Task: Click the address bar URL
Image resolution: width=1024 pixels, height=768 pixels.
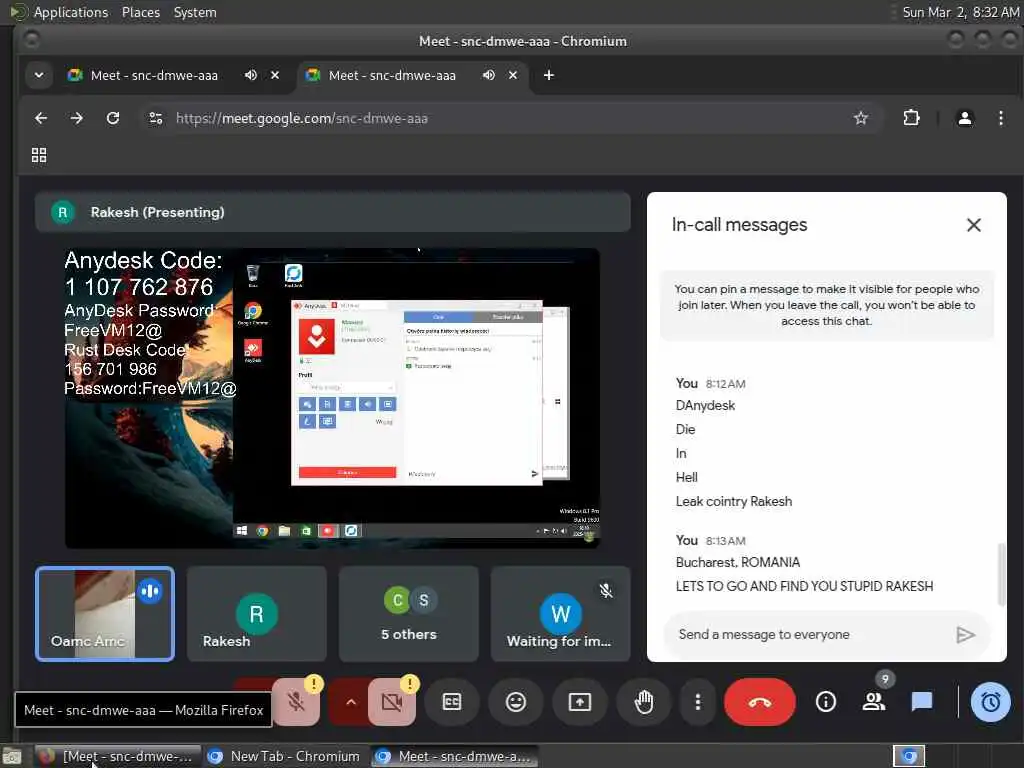Action: [302, 118]
